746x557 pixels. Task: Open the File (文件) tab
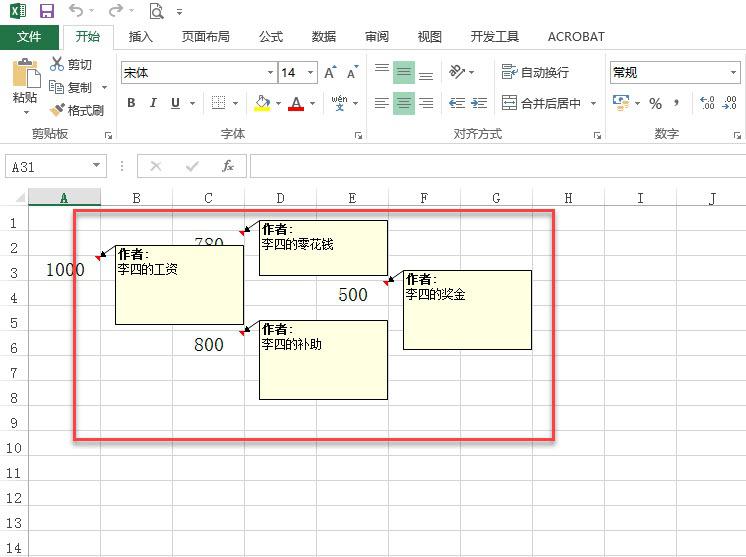[29, 37]
